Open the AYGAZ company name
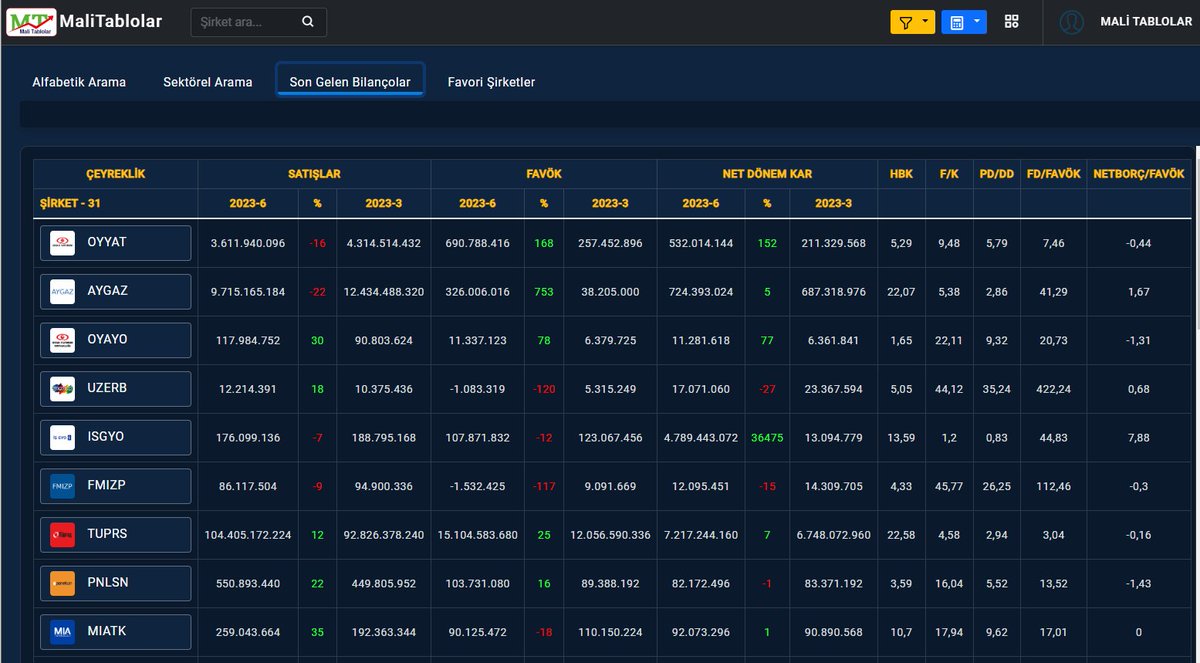Image resolution: width=1200 pixels, height=663 pixels. 108,291
